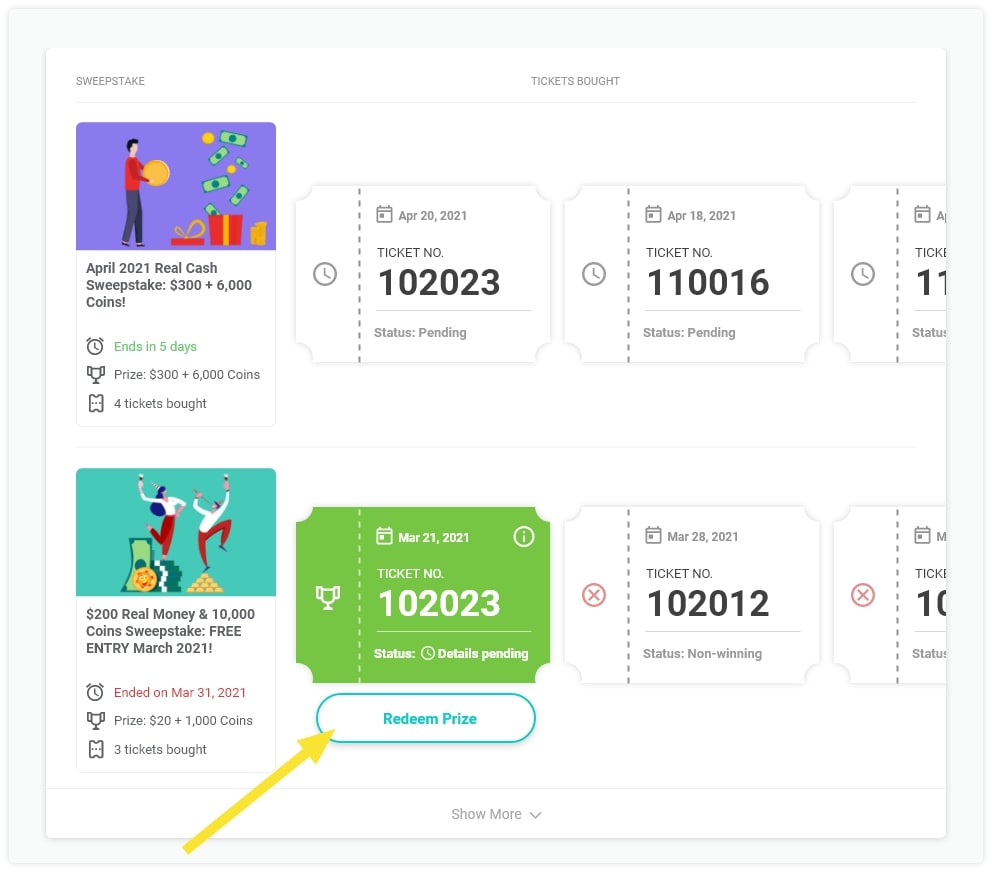Open the April 2021 sweepstake thumbnail image
The image size is (992, 872).
[176, 186]
